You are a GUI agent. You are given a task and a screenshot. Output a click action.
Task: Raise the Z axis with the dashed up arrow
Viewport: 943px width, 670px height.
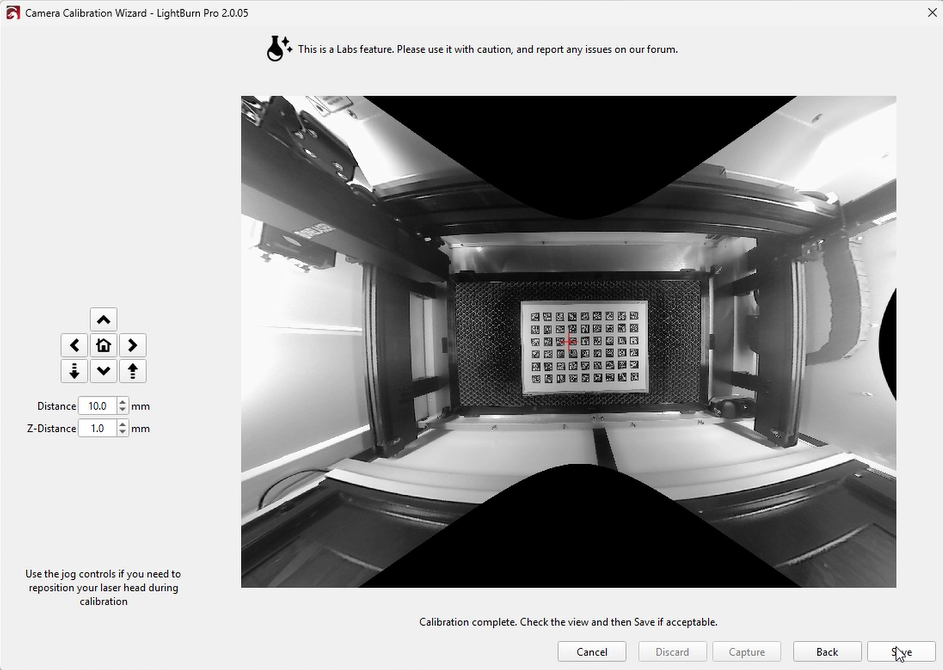[x=132, y=371]
